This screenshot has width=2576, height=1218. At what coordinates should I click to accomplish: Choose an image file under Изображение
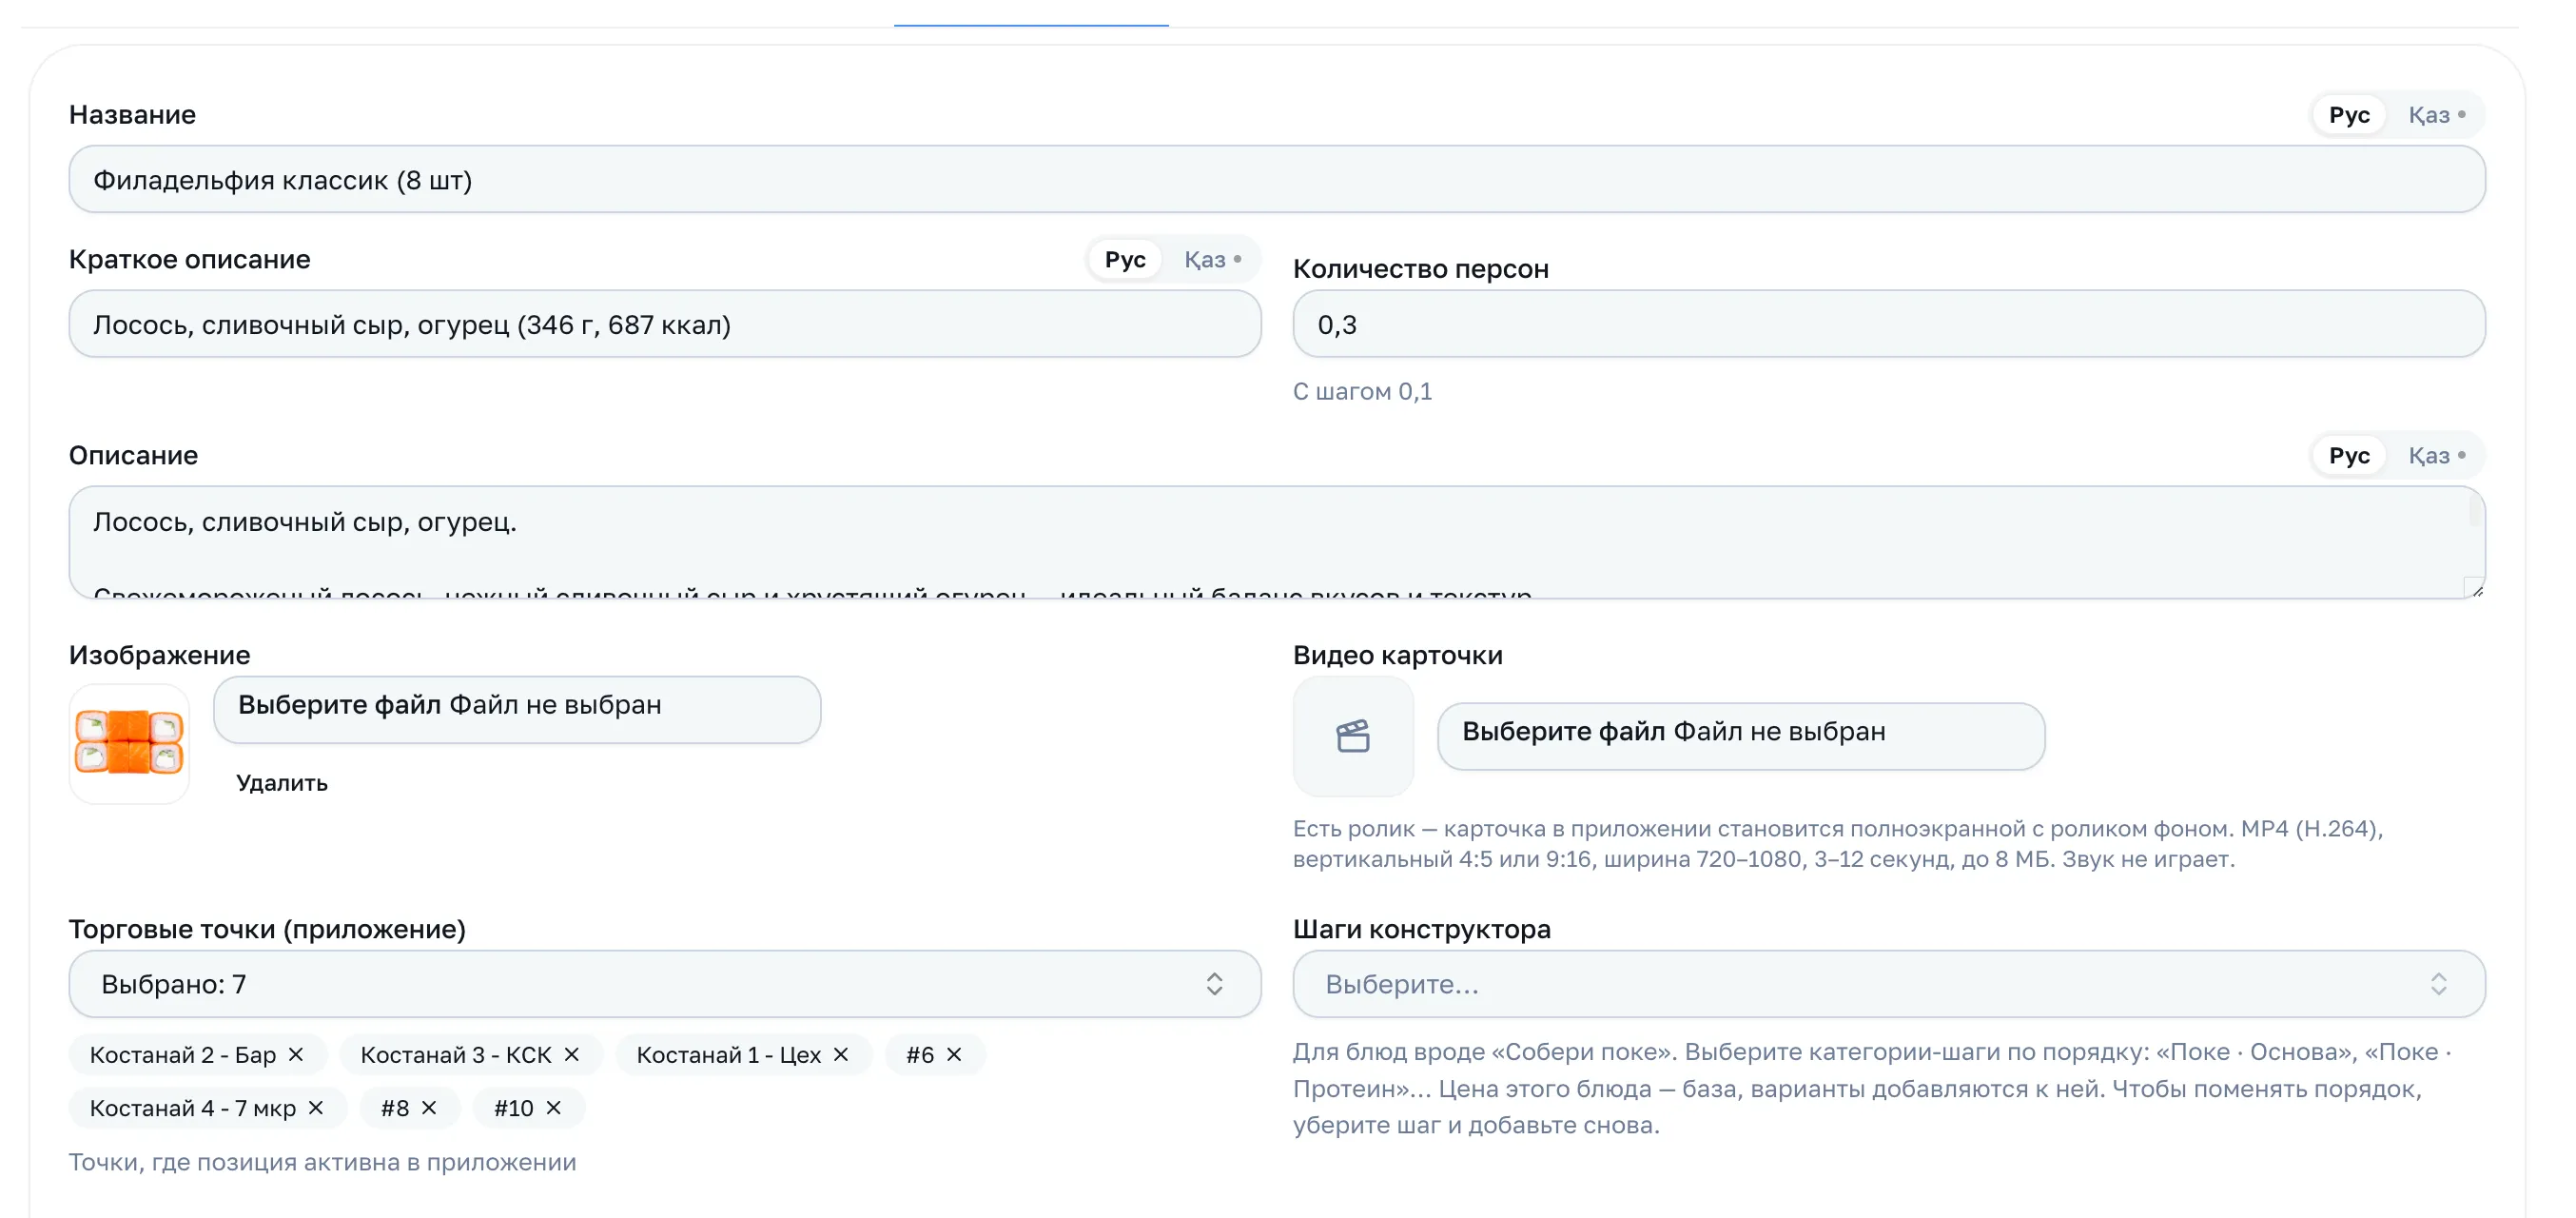pos(517,709)
